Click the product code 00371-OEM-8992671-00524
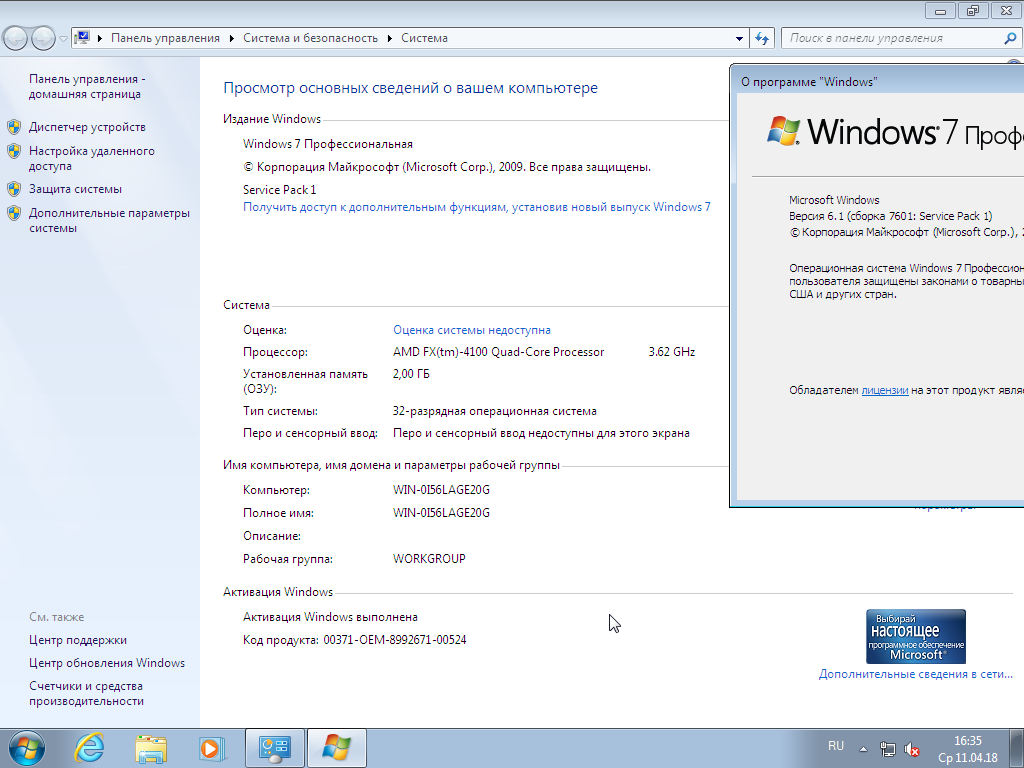Screen dimensions: 1024x768 coord(395,640)
